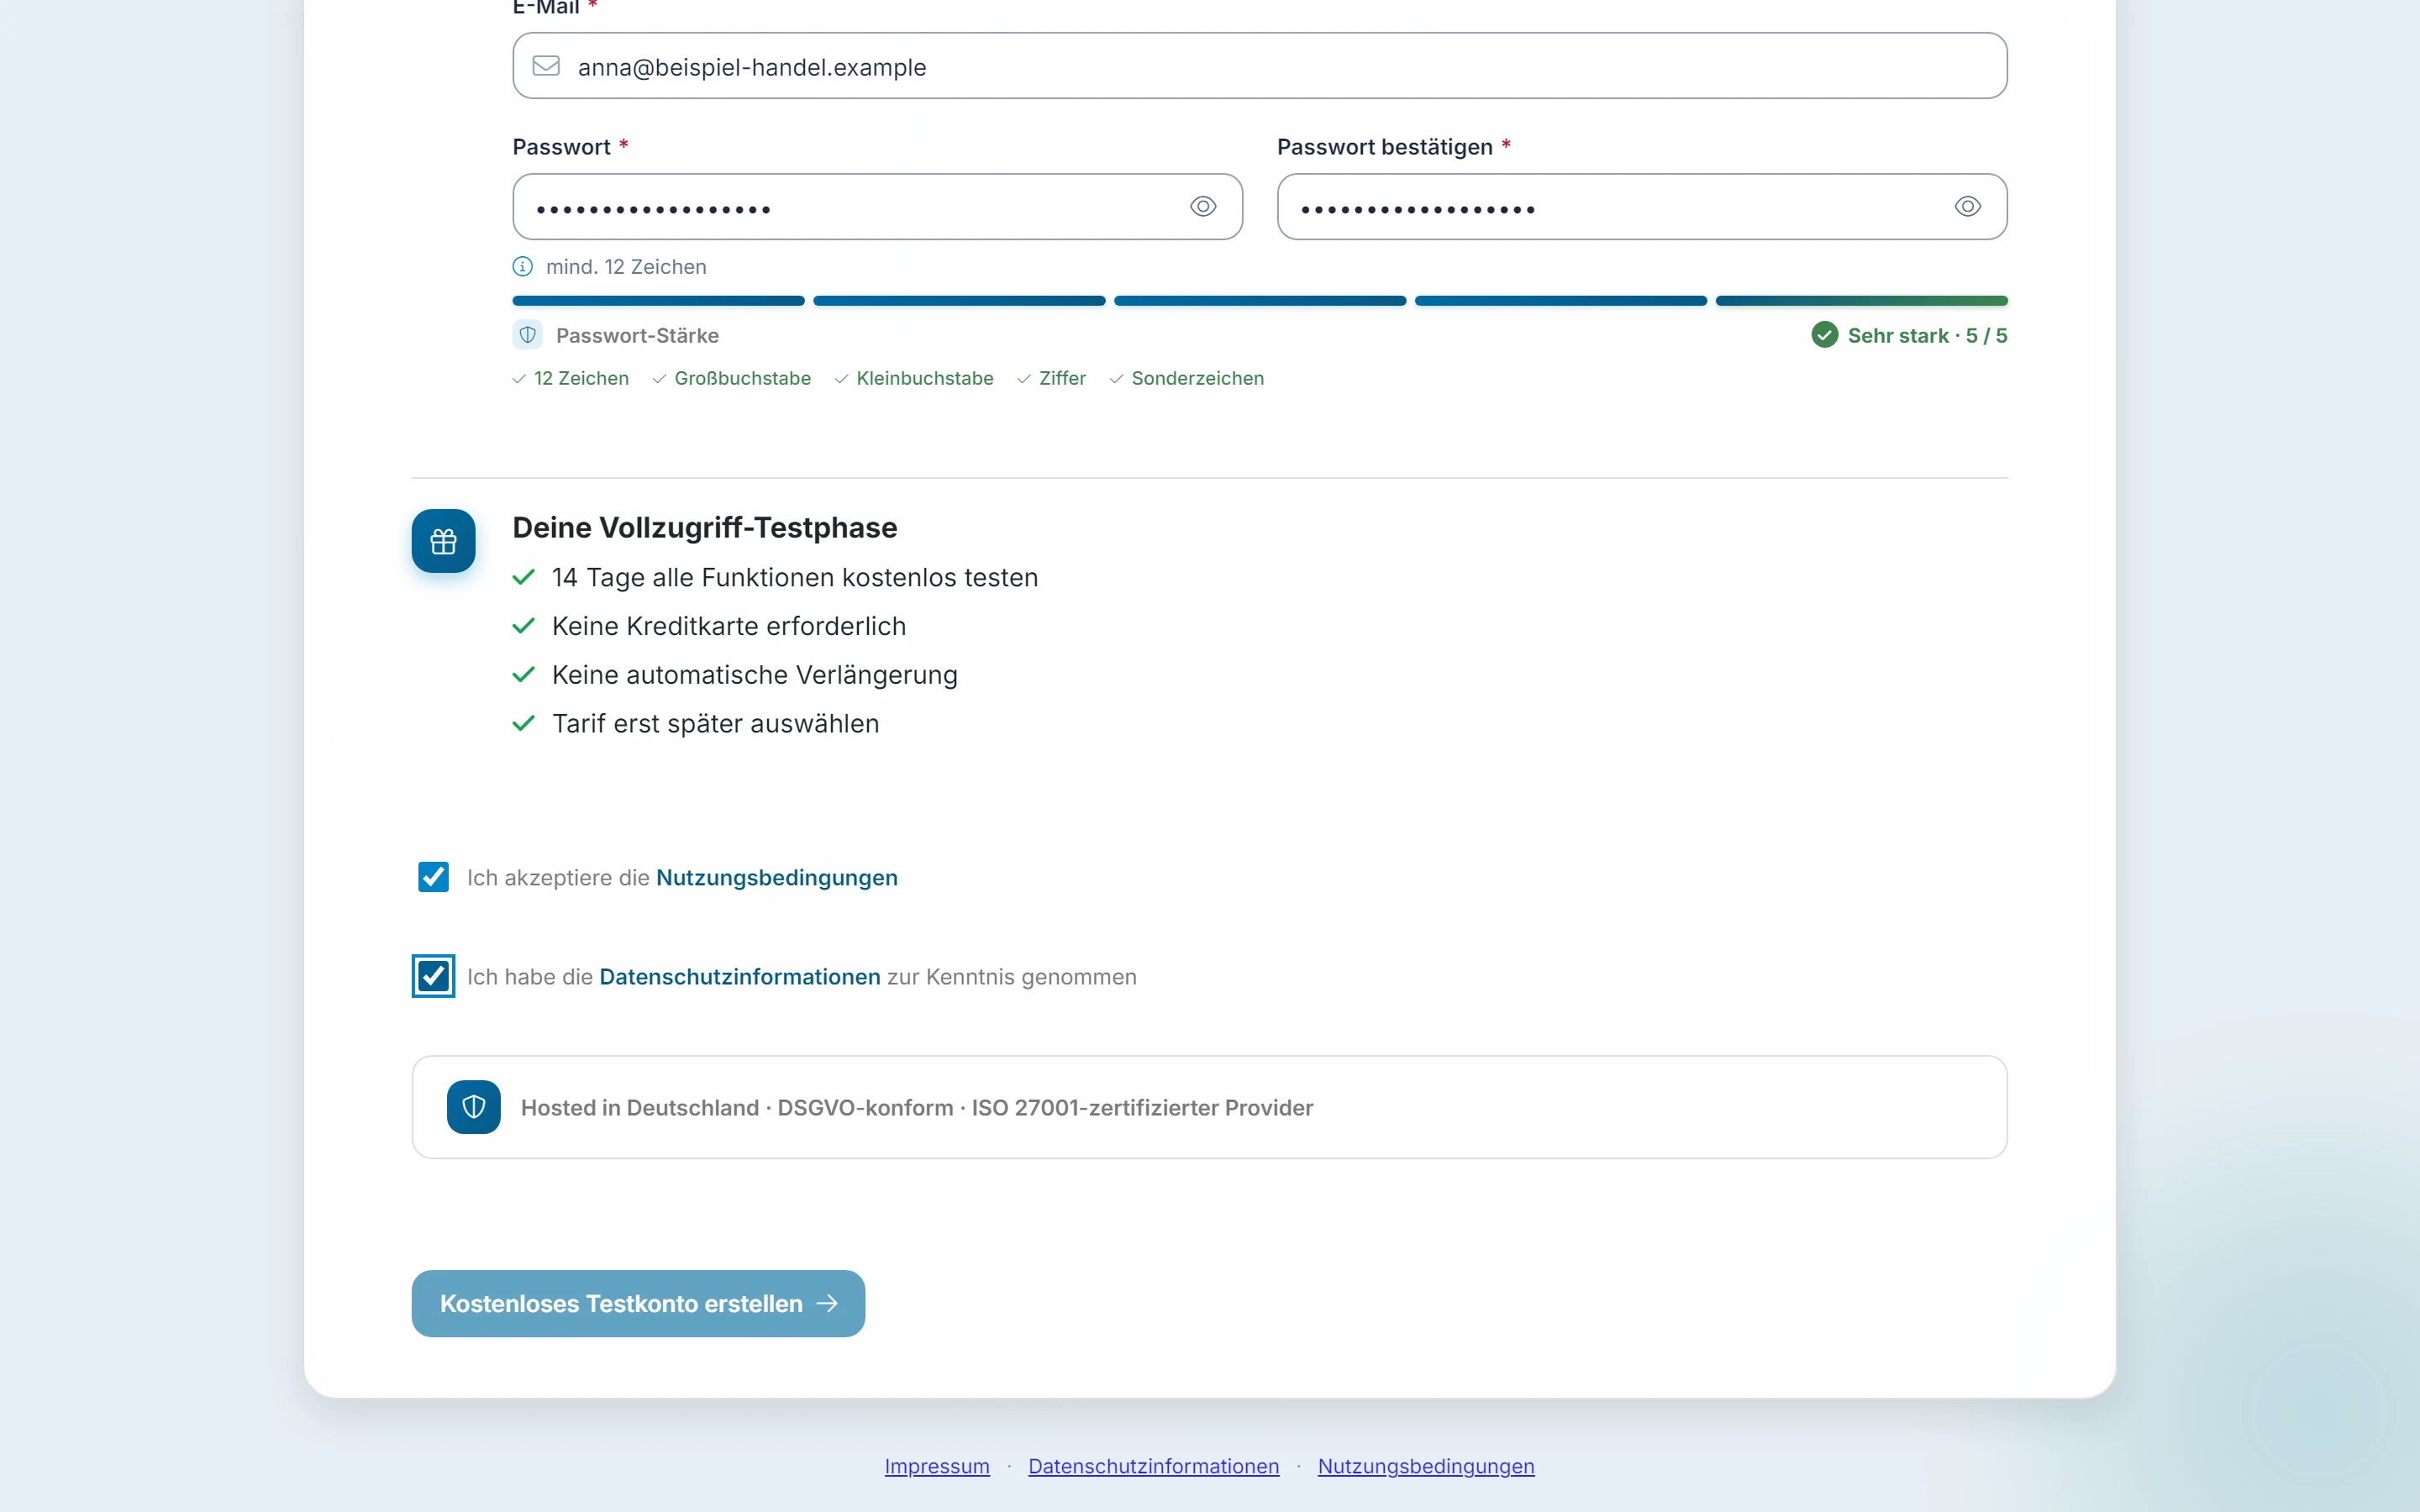Click Deine Vollzugriff-Testphase heading
The height and width of the screenshot is (1512, 2420).
705,528
